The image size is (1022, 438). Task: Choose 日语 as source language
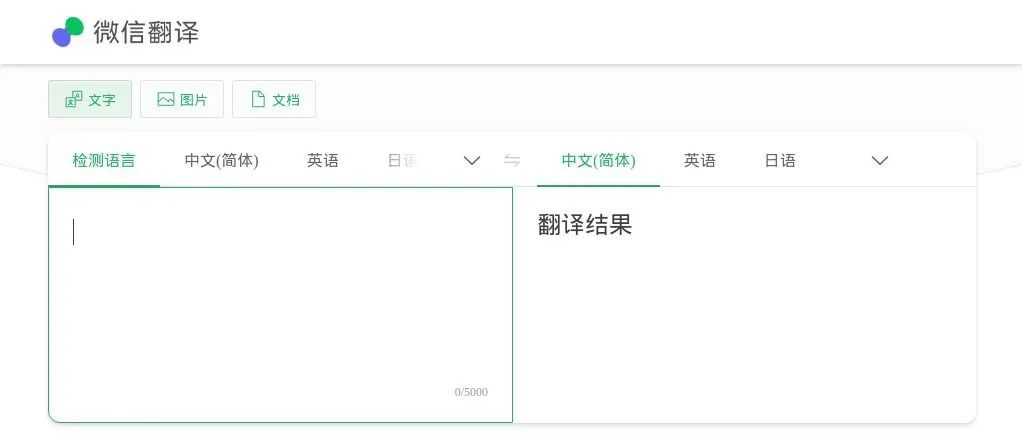(x=402, y=160)
